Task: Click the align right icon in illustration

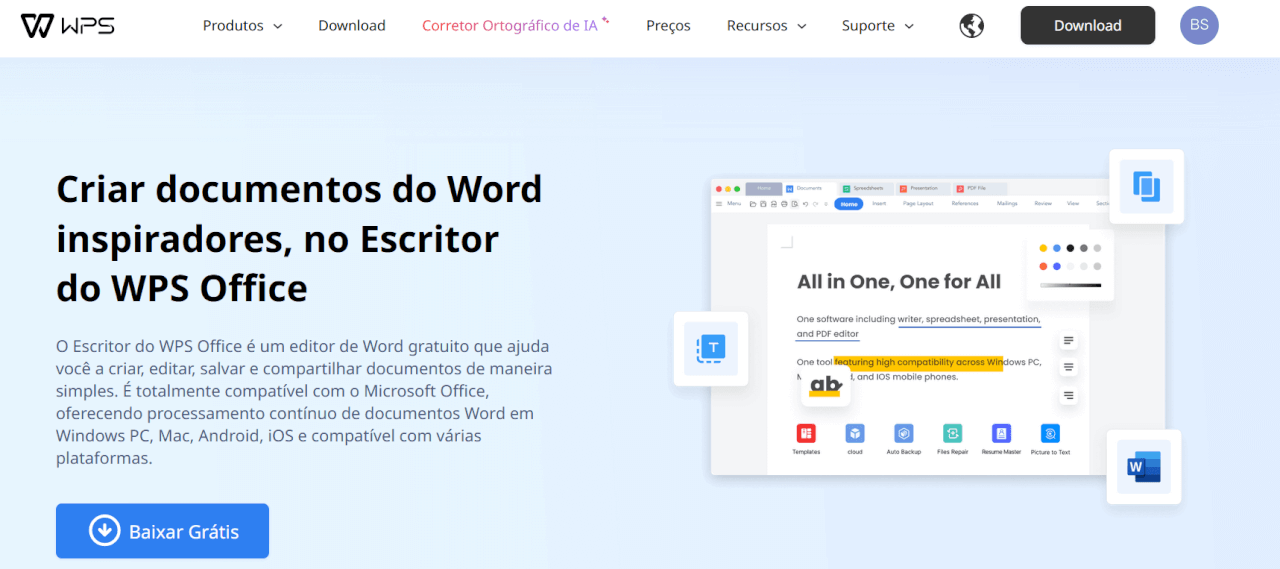Action: [1069, 396]
